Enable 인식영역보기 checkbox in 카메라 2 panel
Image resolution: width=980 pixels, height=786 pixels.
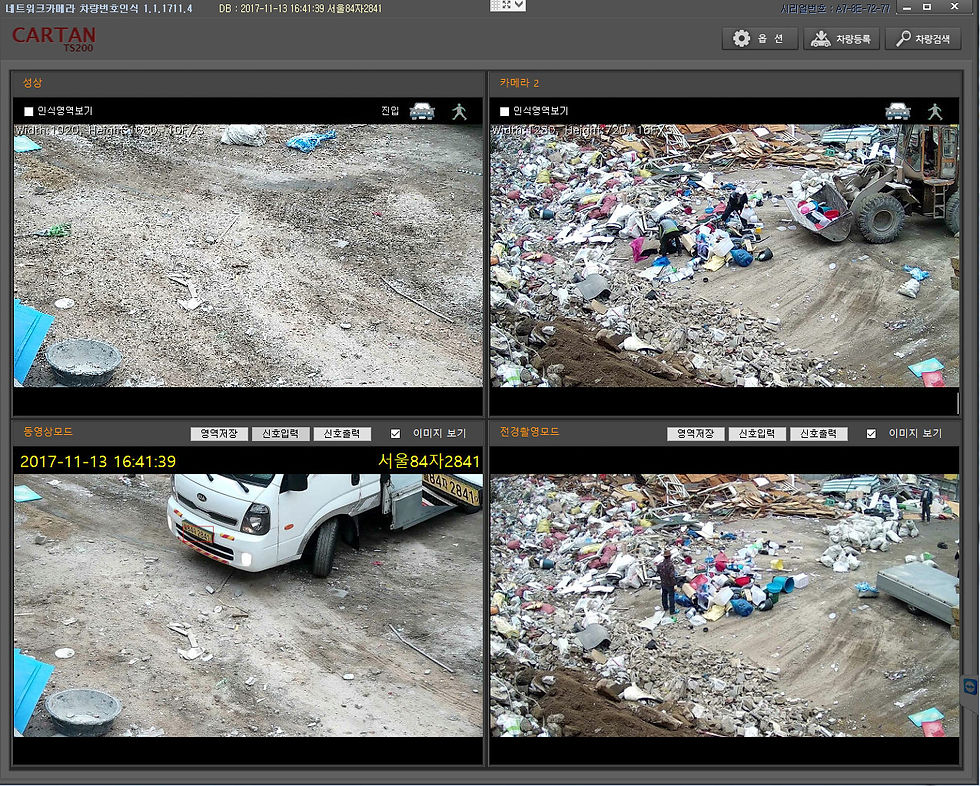(504, 111)
